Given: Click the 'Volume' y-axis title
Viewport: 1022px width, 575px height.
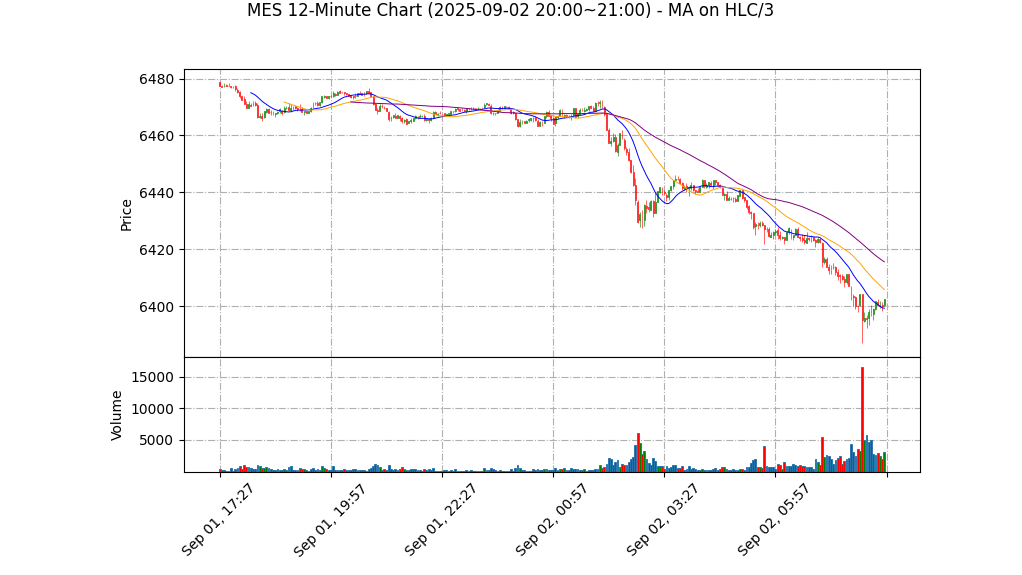Looking at the screenshot, I should coord(116,415).
